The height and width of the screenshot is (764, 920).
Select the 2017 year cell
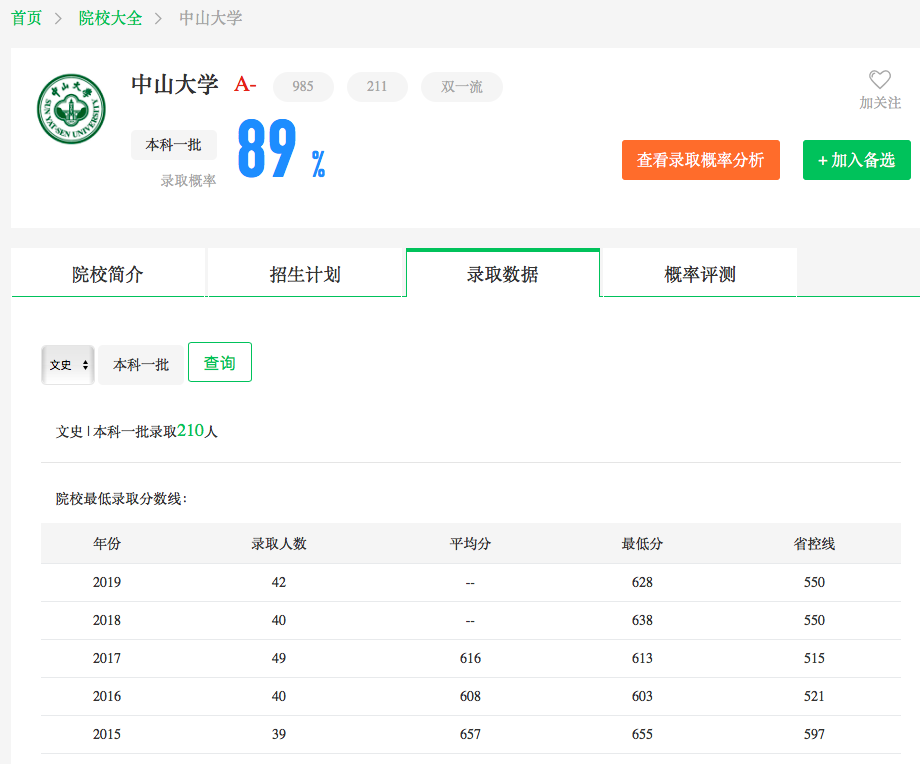coord(107,658)
